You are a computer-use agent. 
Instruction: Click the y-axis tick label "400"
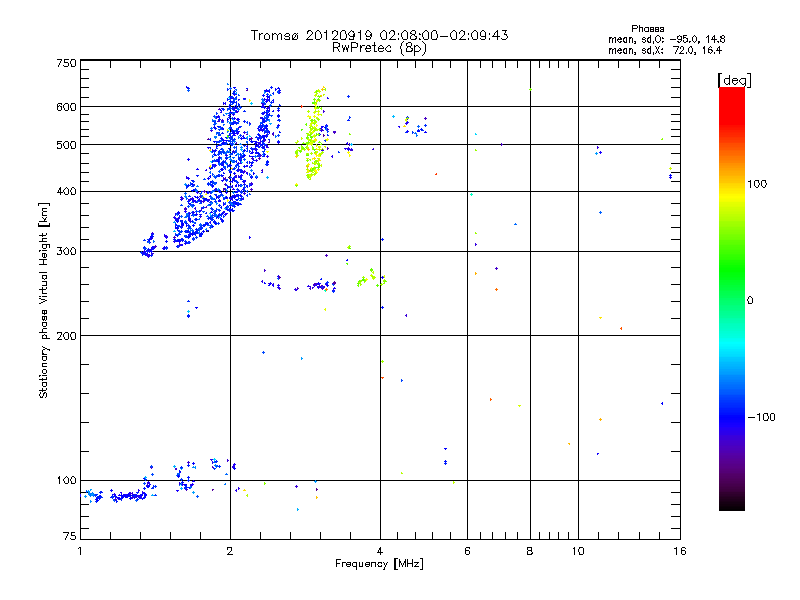66,192
